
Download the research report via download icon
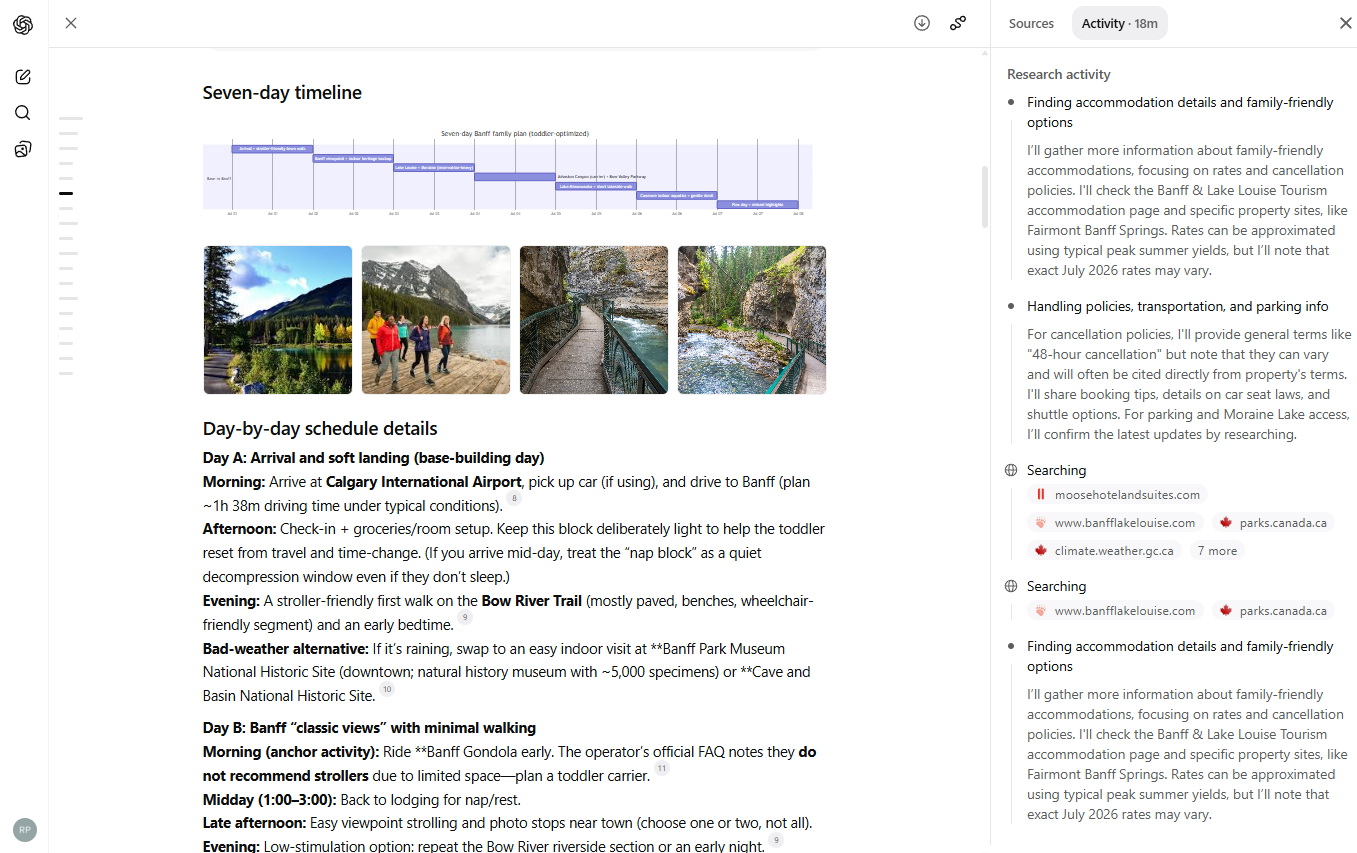(x=921, y=22)
